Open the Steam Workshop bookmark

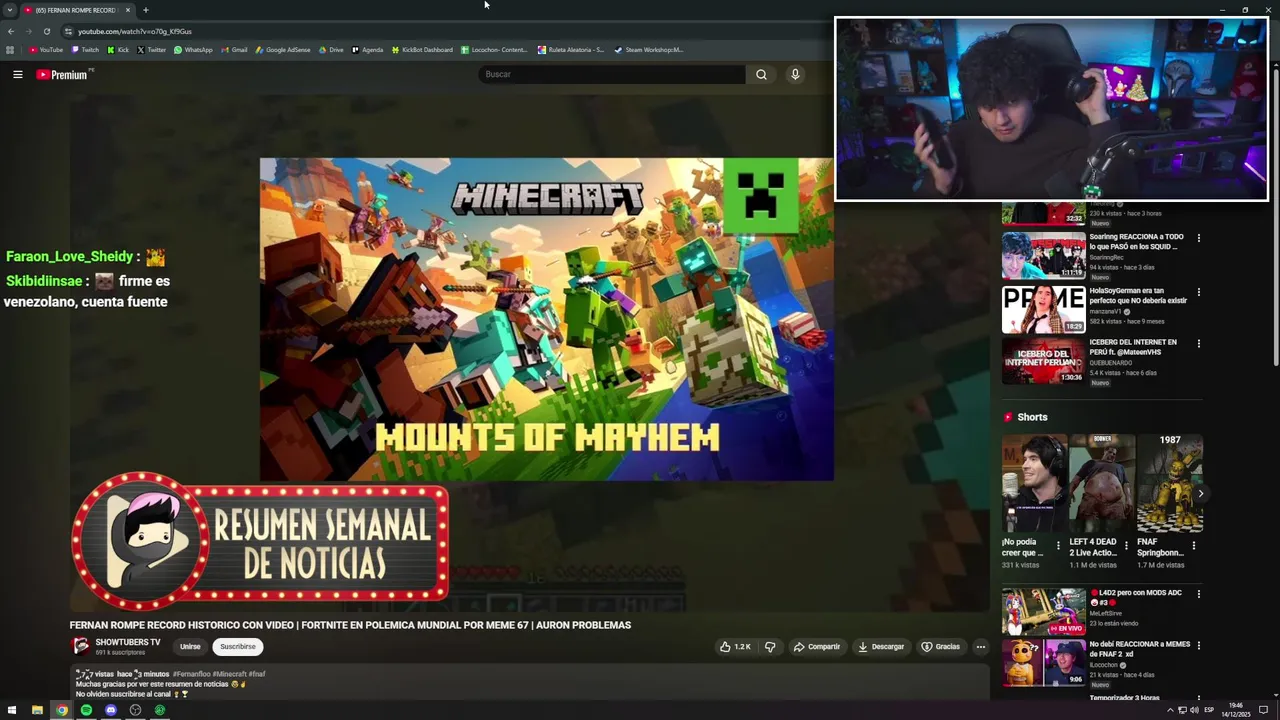tap(648, 50)
